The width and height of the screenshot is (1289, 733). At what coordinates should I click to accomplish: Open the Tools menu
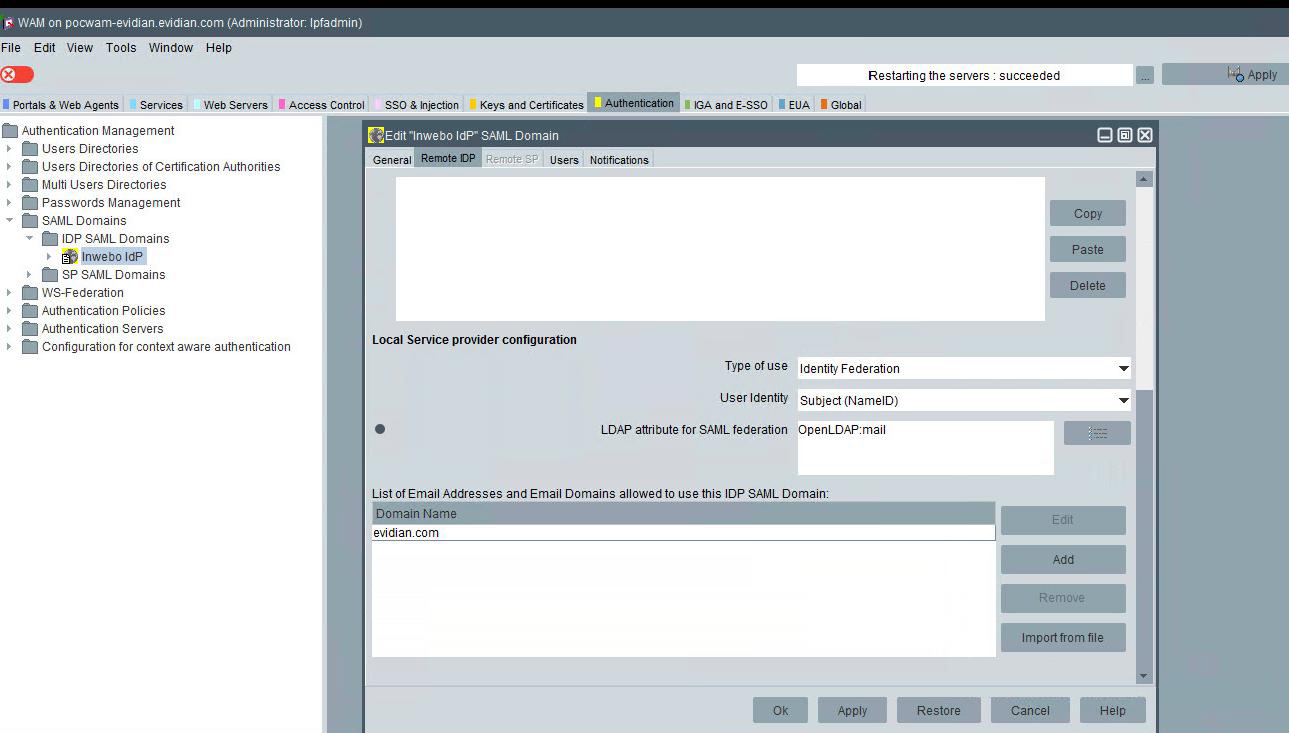tap(121, 47)
